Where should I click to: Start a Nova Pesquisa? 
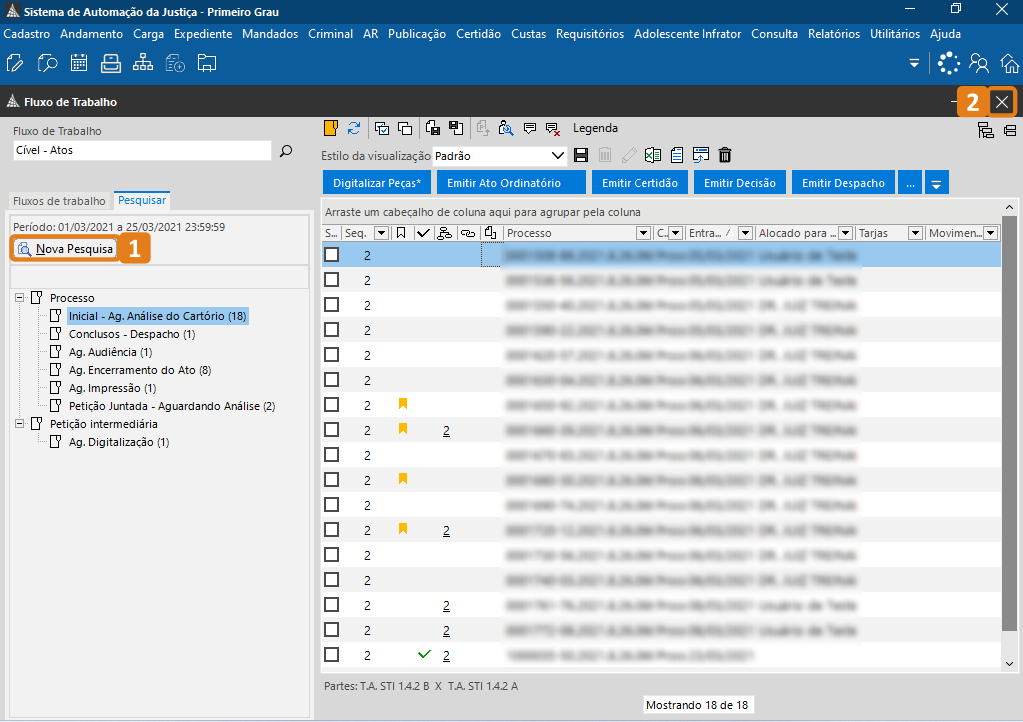pyautogui.click(x=65, y=248)
